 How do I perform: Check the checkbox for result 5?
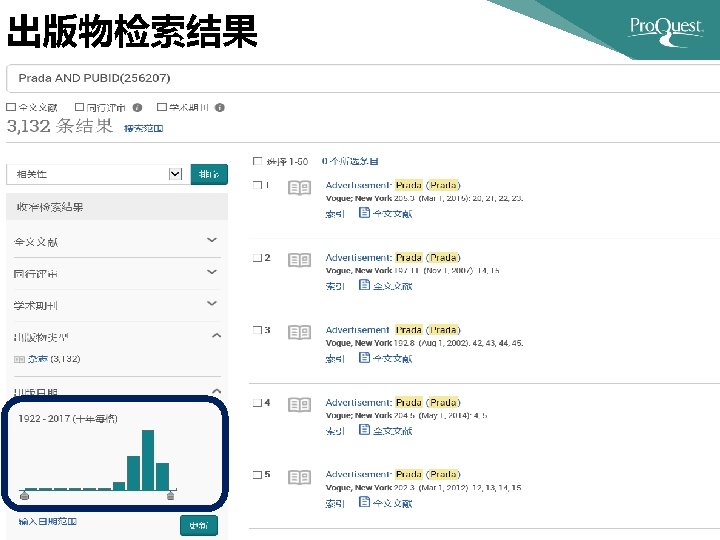point(257,474)
